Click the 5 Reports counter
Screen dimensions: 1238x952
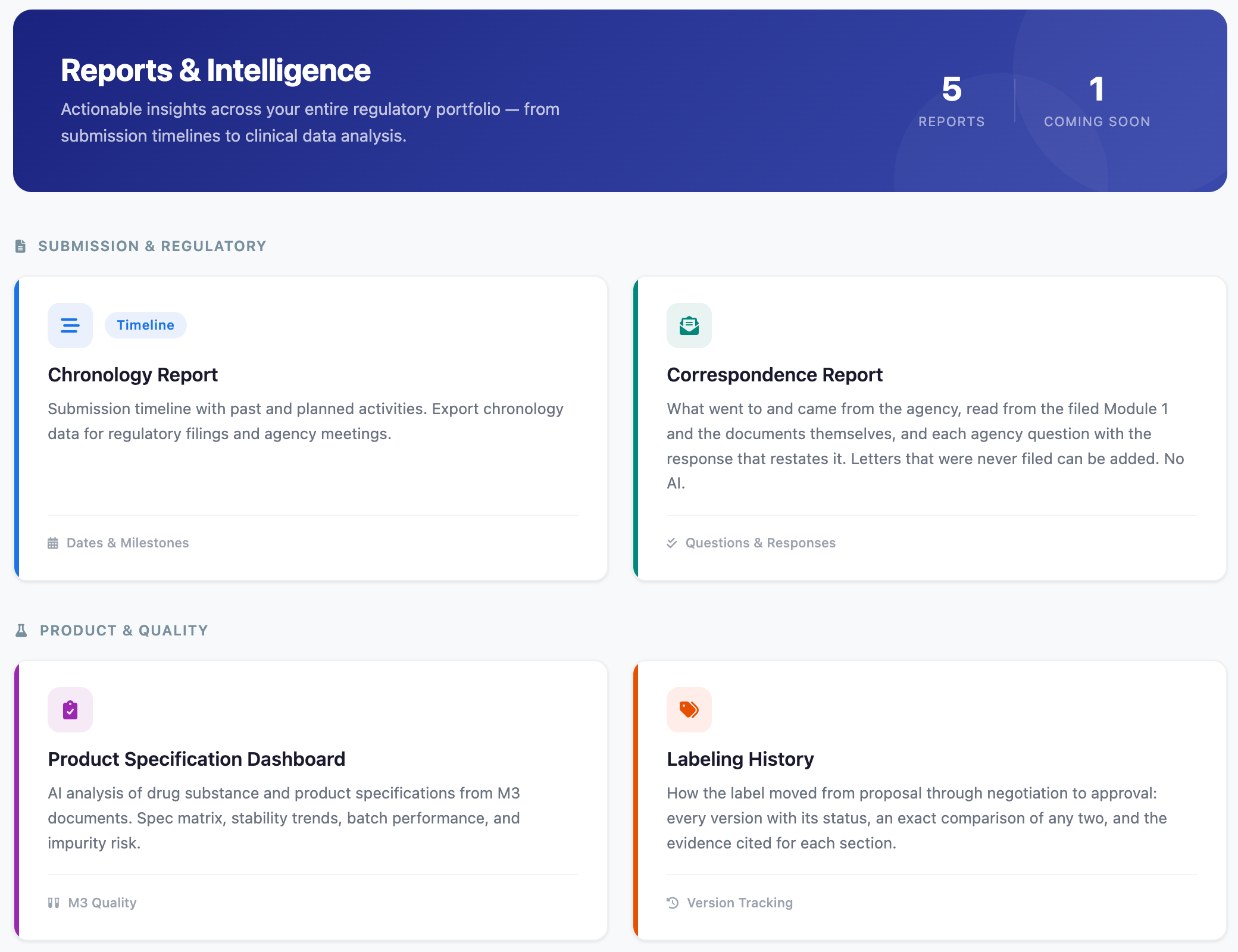coord(952,102)
